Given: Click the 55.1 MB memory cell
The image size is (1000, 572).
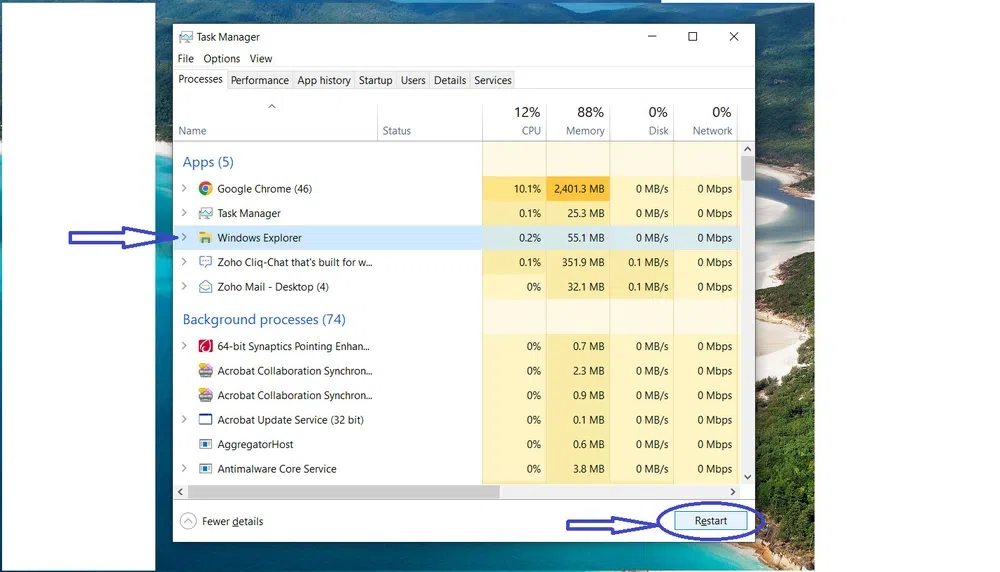Looking at the screenshot, I should [578, 238].
